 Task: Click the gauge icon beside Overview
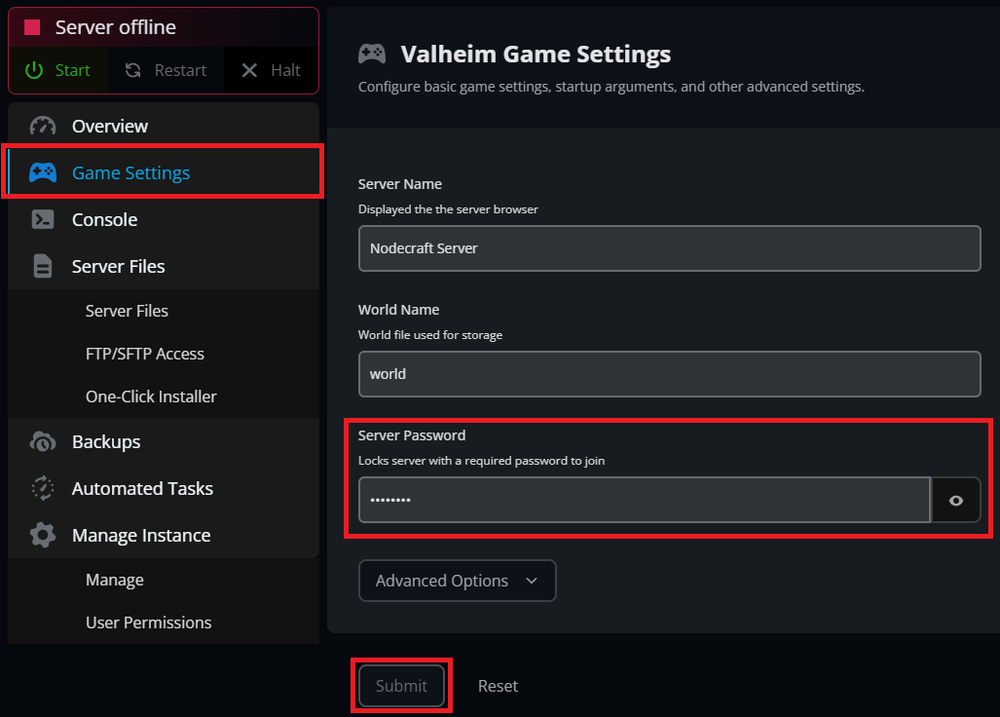[x=43, y=126]
